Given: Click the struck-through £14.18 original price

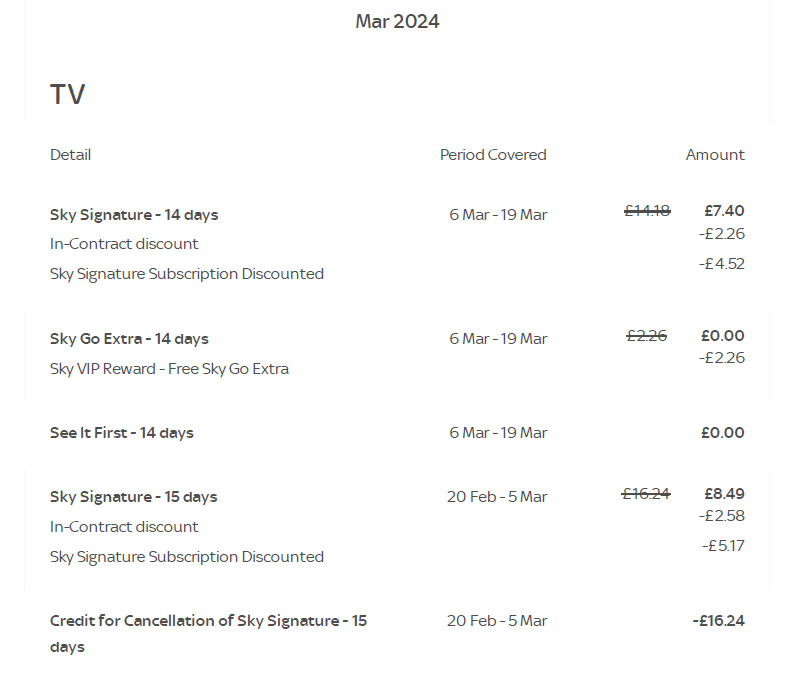Looking at the screenshot, I should [647, 211].
